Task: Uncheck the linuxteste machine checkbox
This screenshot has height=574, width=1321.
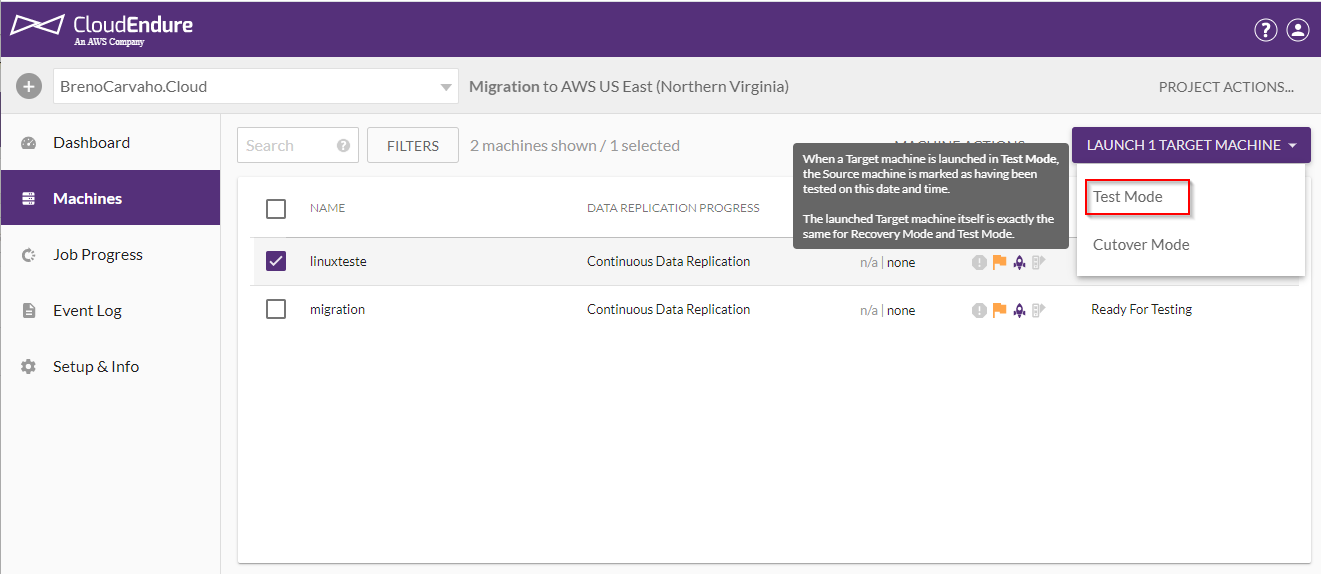Action: pyautogui.click(x=276, y=261)
